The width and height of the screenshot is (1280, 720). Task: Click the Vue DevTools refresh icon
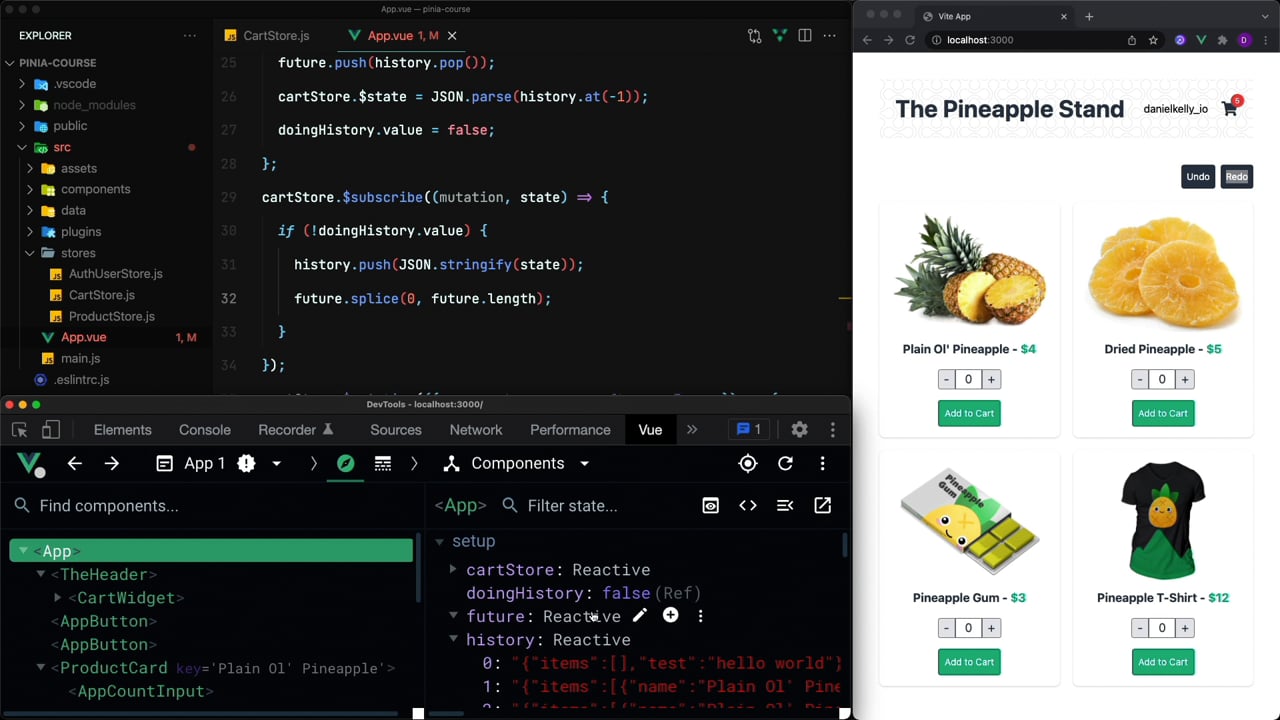click(x=785, y=464)
